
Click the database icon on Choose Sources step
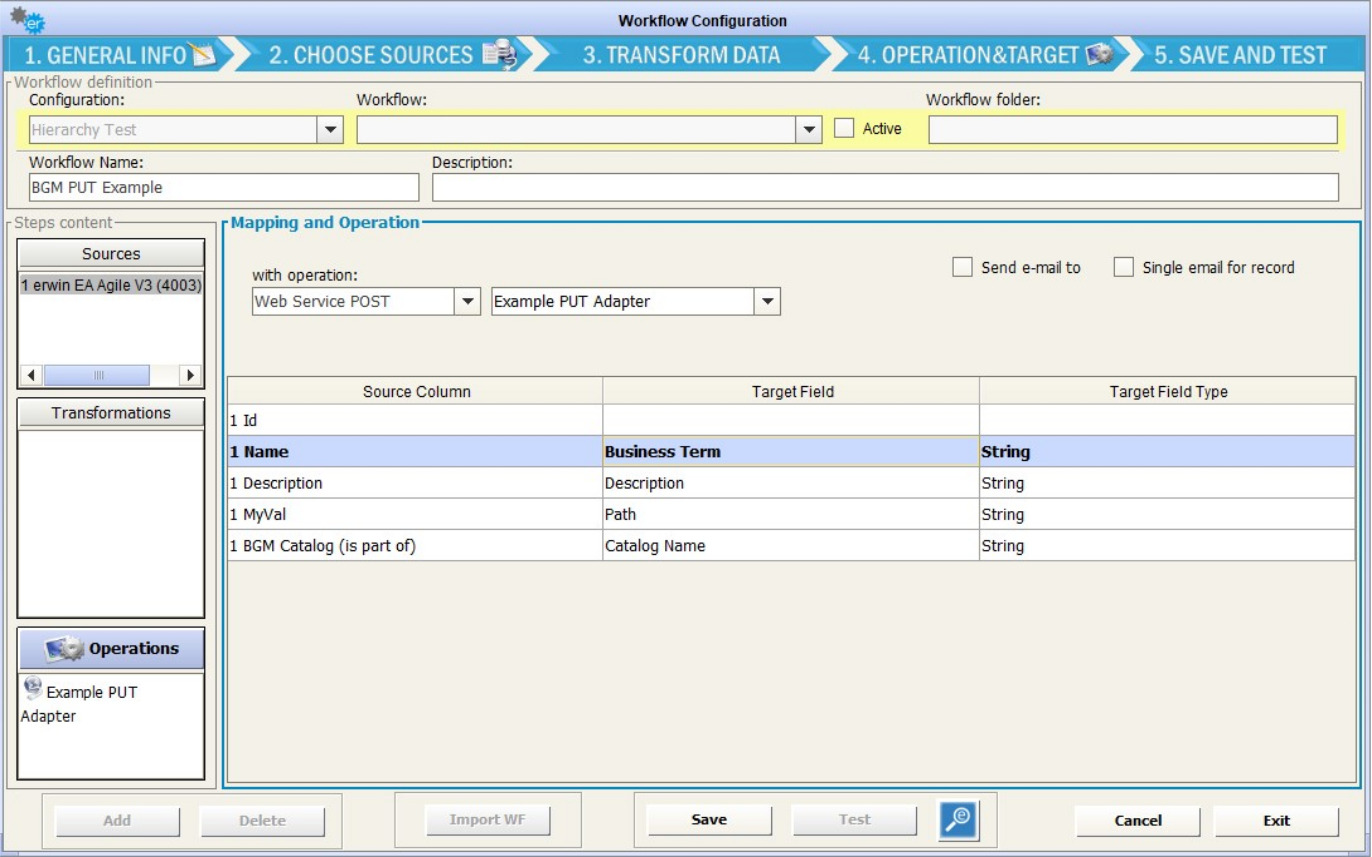tap(499, 55)
